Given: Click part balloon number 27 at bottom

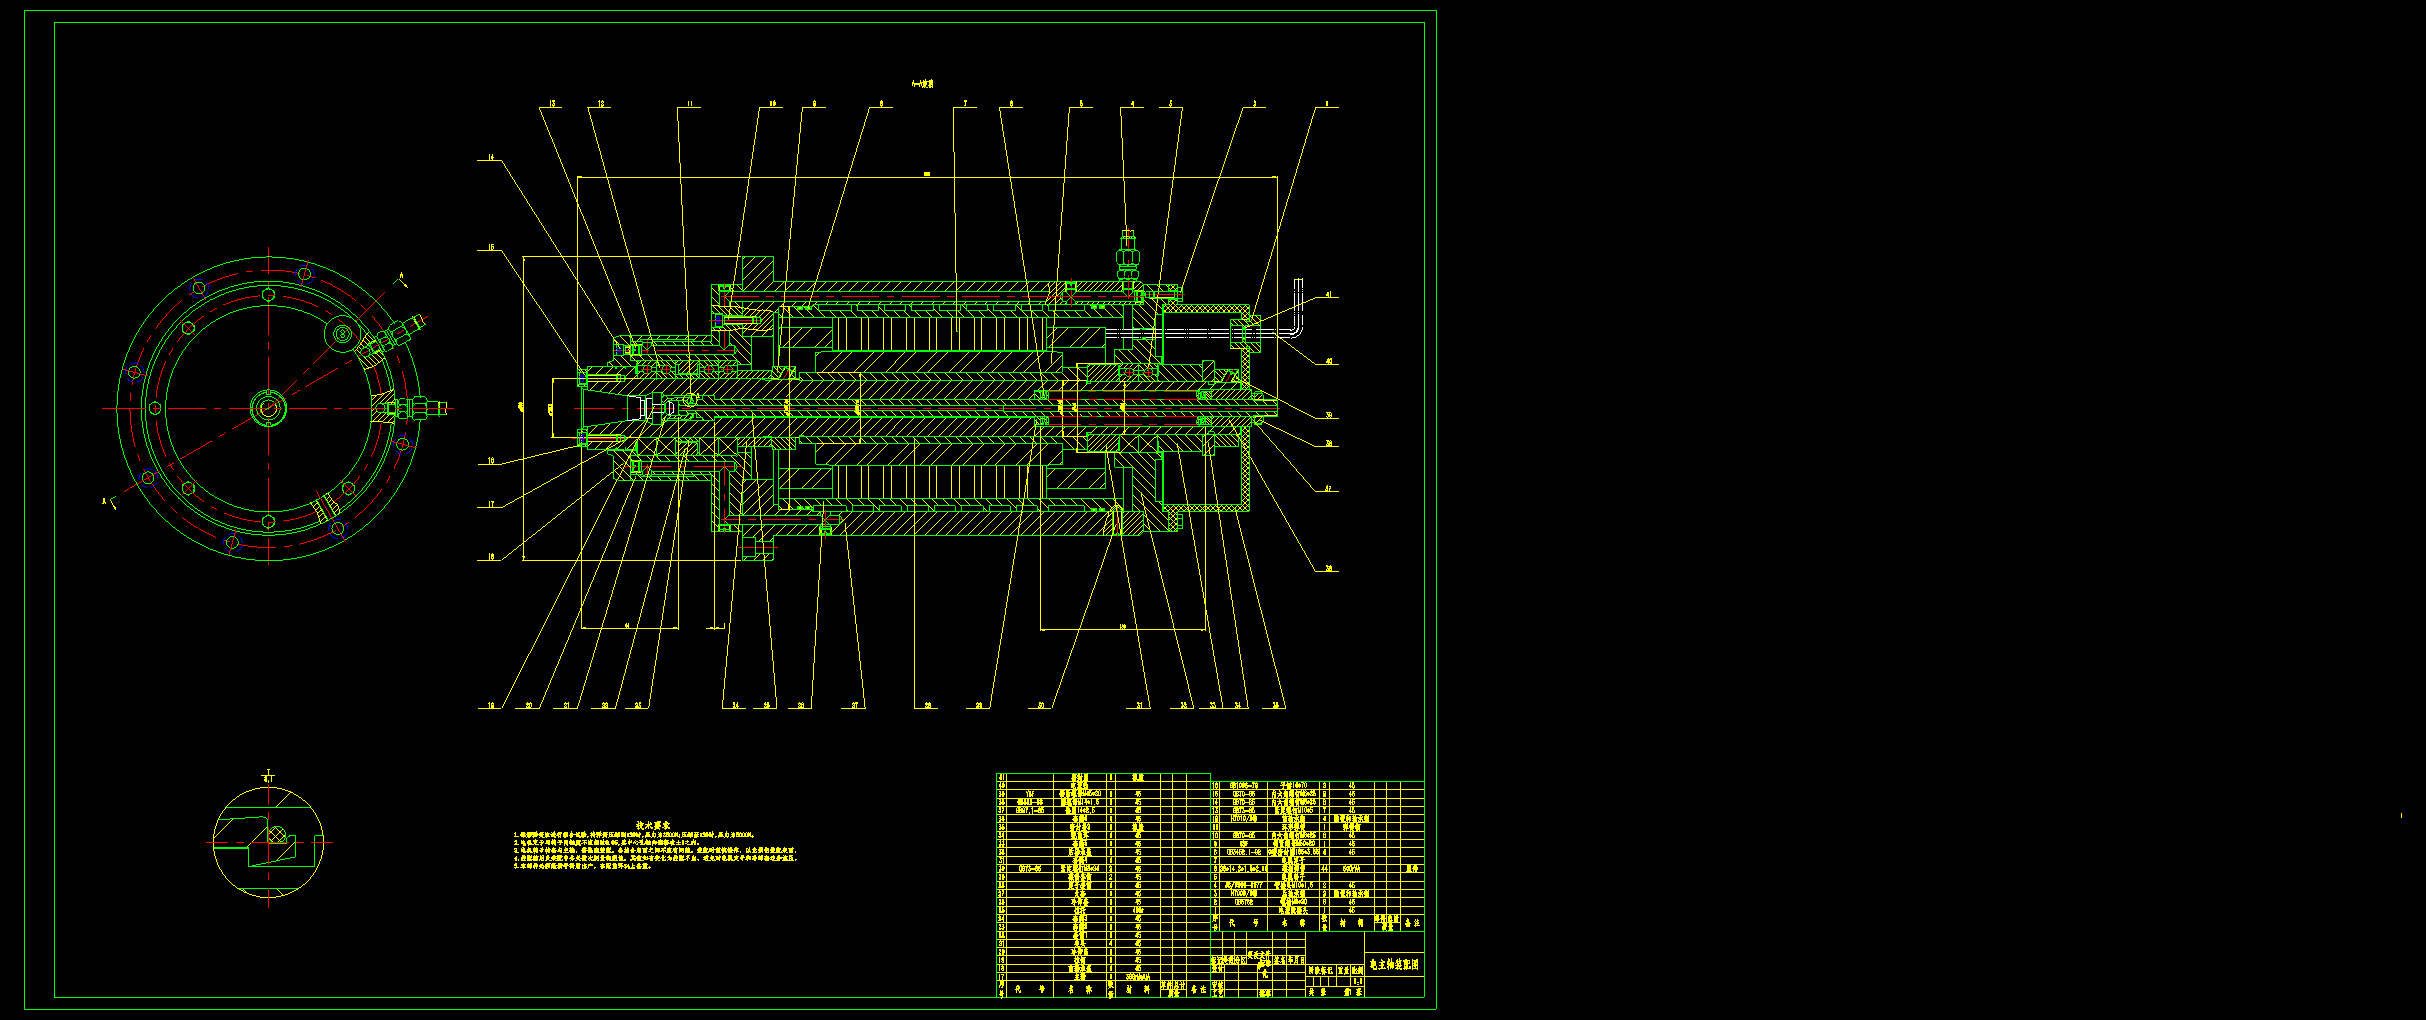Looking at the screenshot, I should (x=855, y=706).
